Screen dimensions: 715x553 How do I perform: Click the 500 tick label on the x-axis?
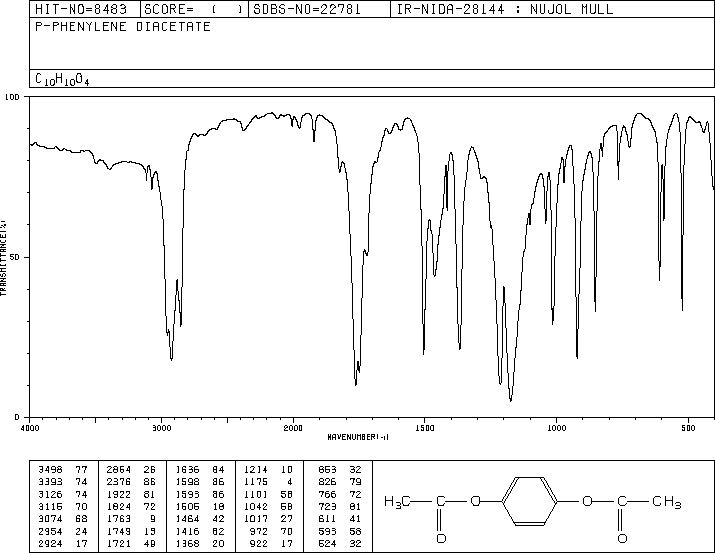point(688,428)
